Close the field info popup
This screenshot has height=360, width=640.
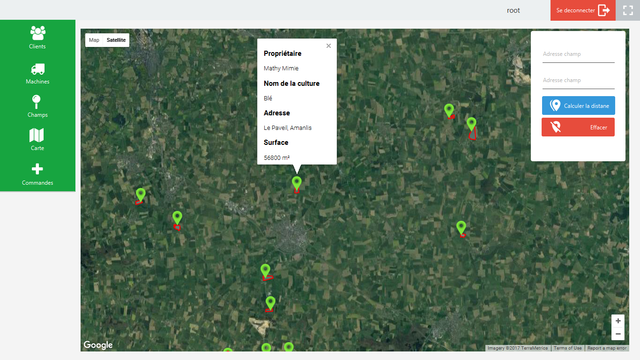[329, 46]
